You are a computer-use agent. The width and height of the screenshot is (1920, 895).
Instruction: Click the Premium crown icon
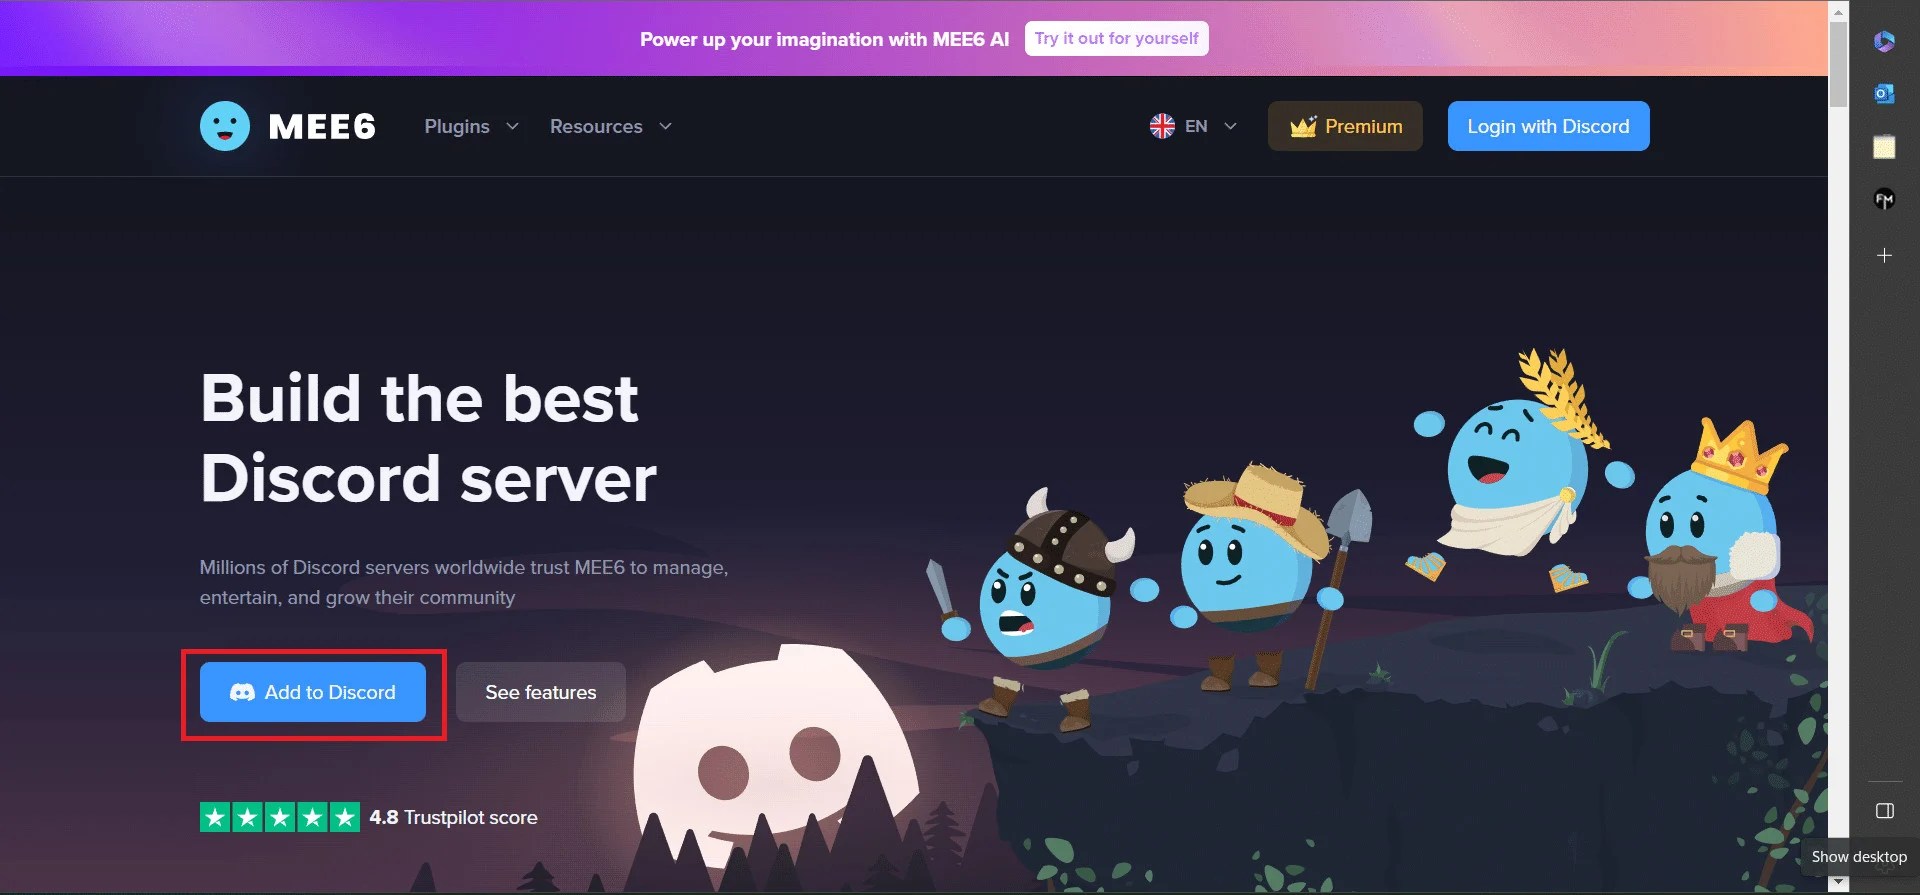click(x=1303, y=126)
